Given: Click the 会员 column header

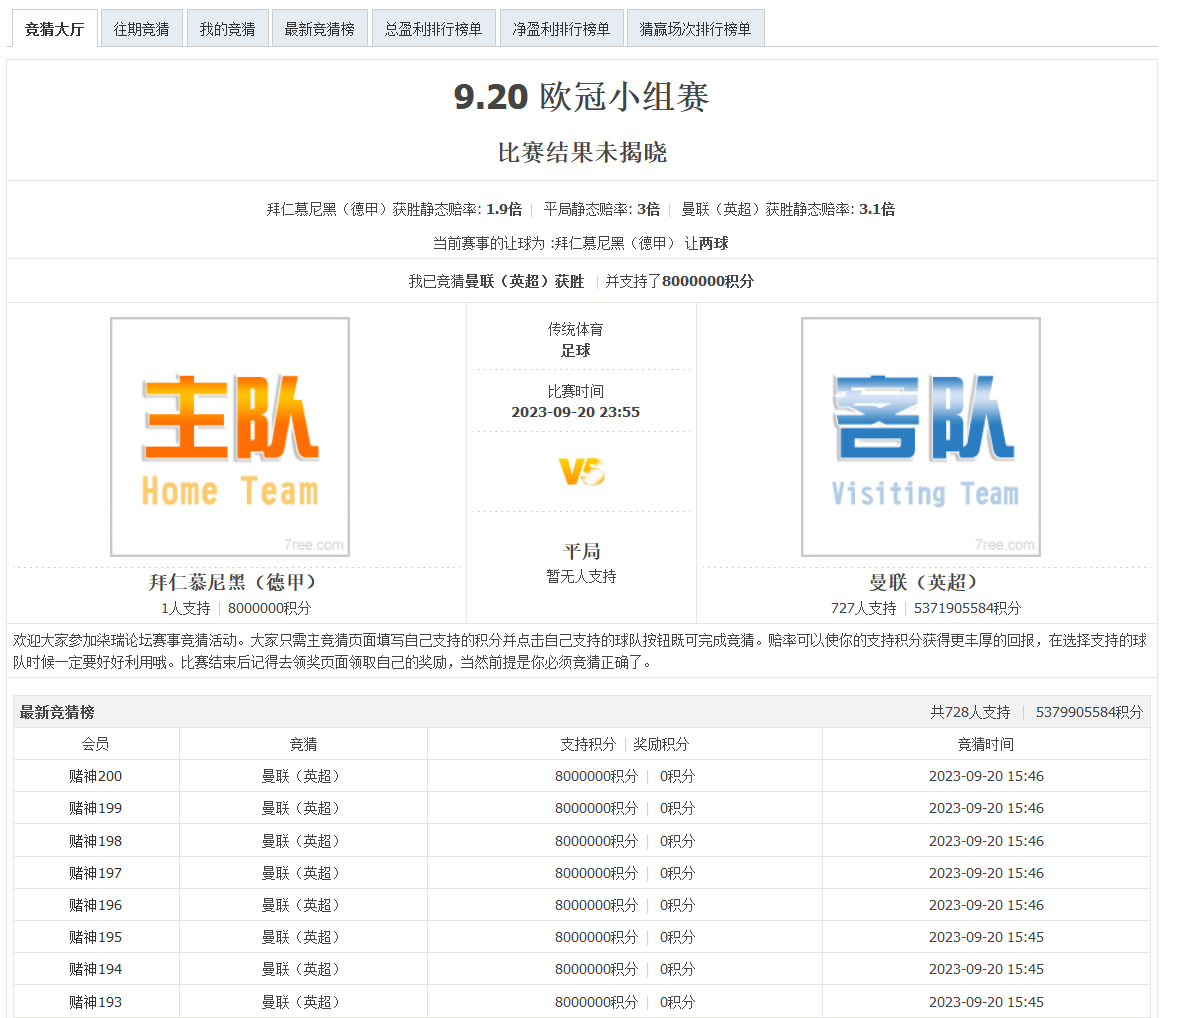Looking at the screenshot, I should click(x=95, y=743).
